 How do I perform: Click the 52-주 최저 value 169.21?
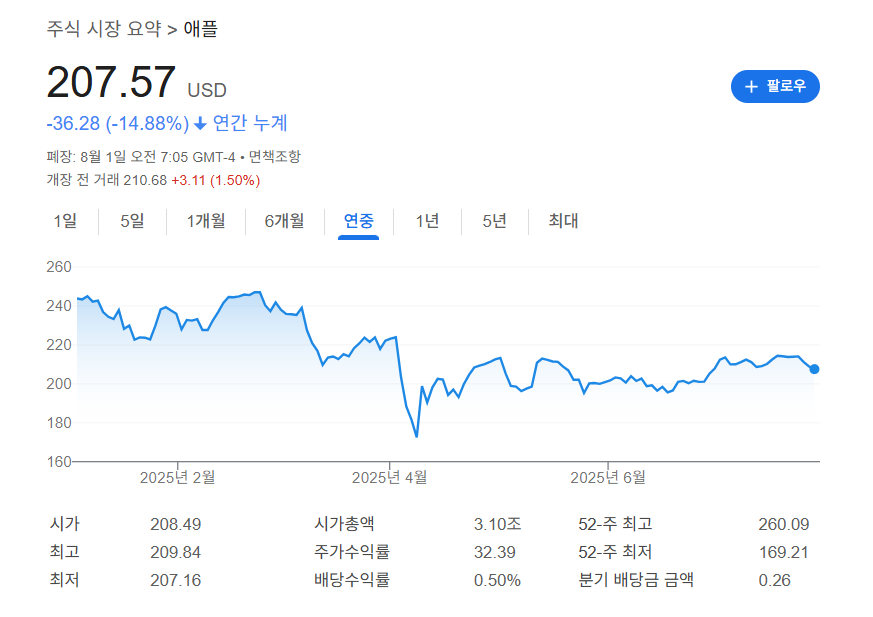click(x=783, y=552)
